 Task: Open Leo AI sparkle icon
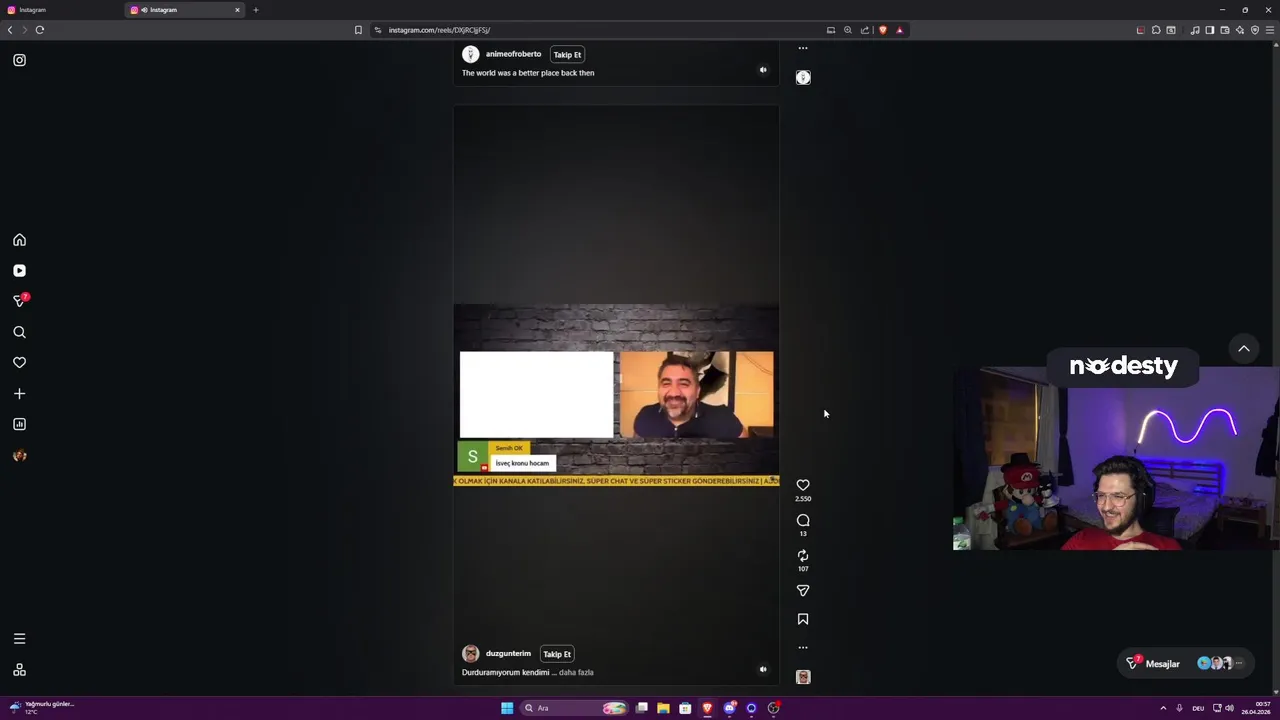[x=1240, y=30]
